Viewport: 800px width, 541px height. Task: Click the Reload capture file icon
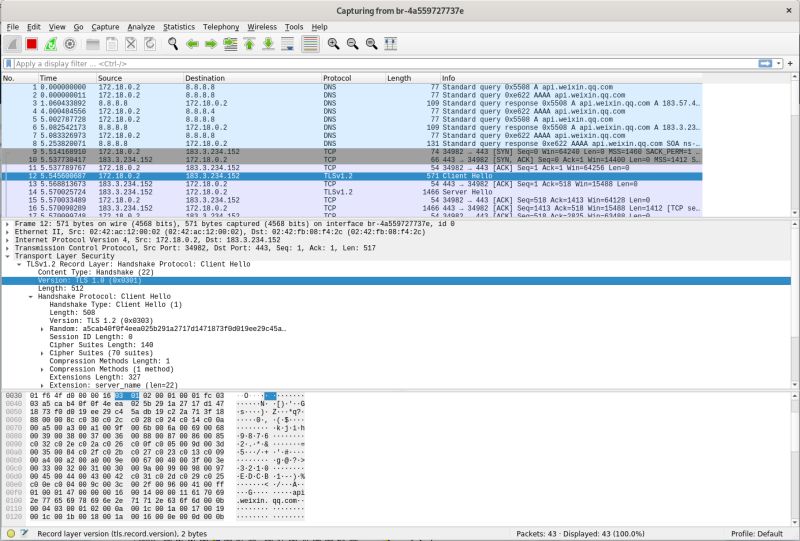click(150, 44)
